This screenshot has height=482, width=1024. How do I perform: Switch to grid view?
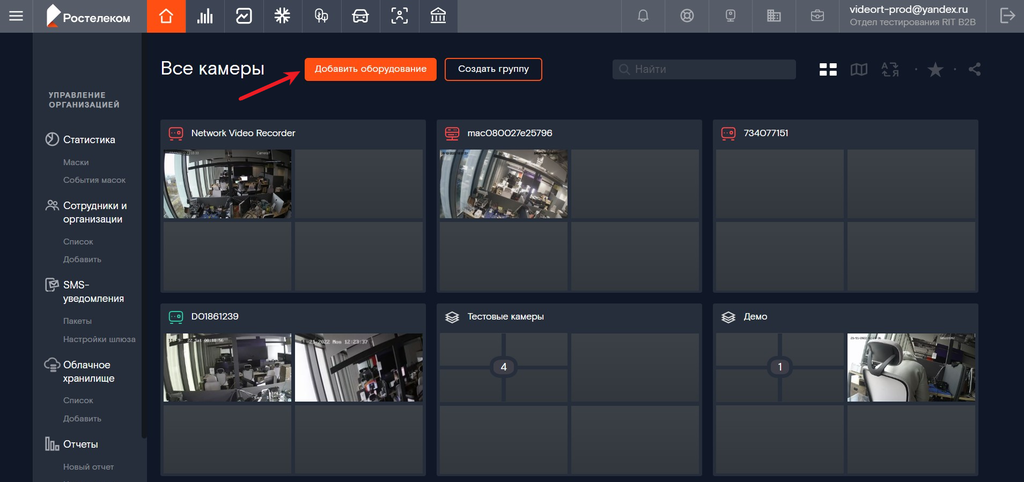[x=828, y=69]
